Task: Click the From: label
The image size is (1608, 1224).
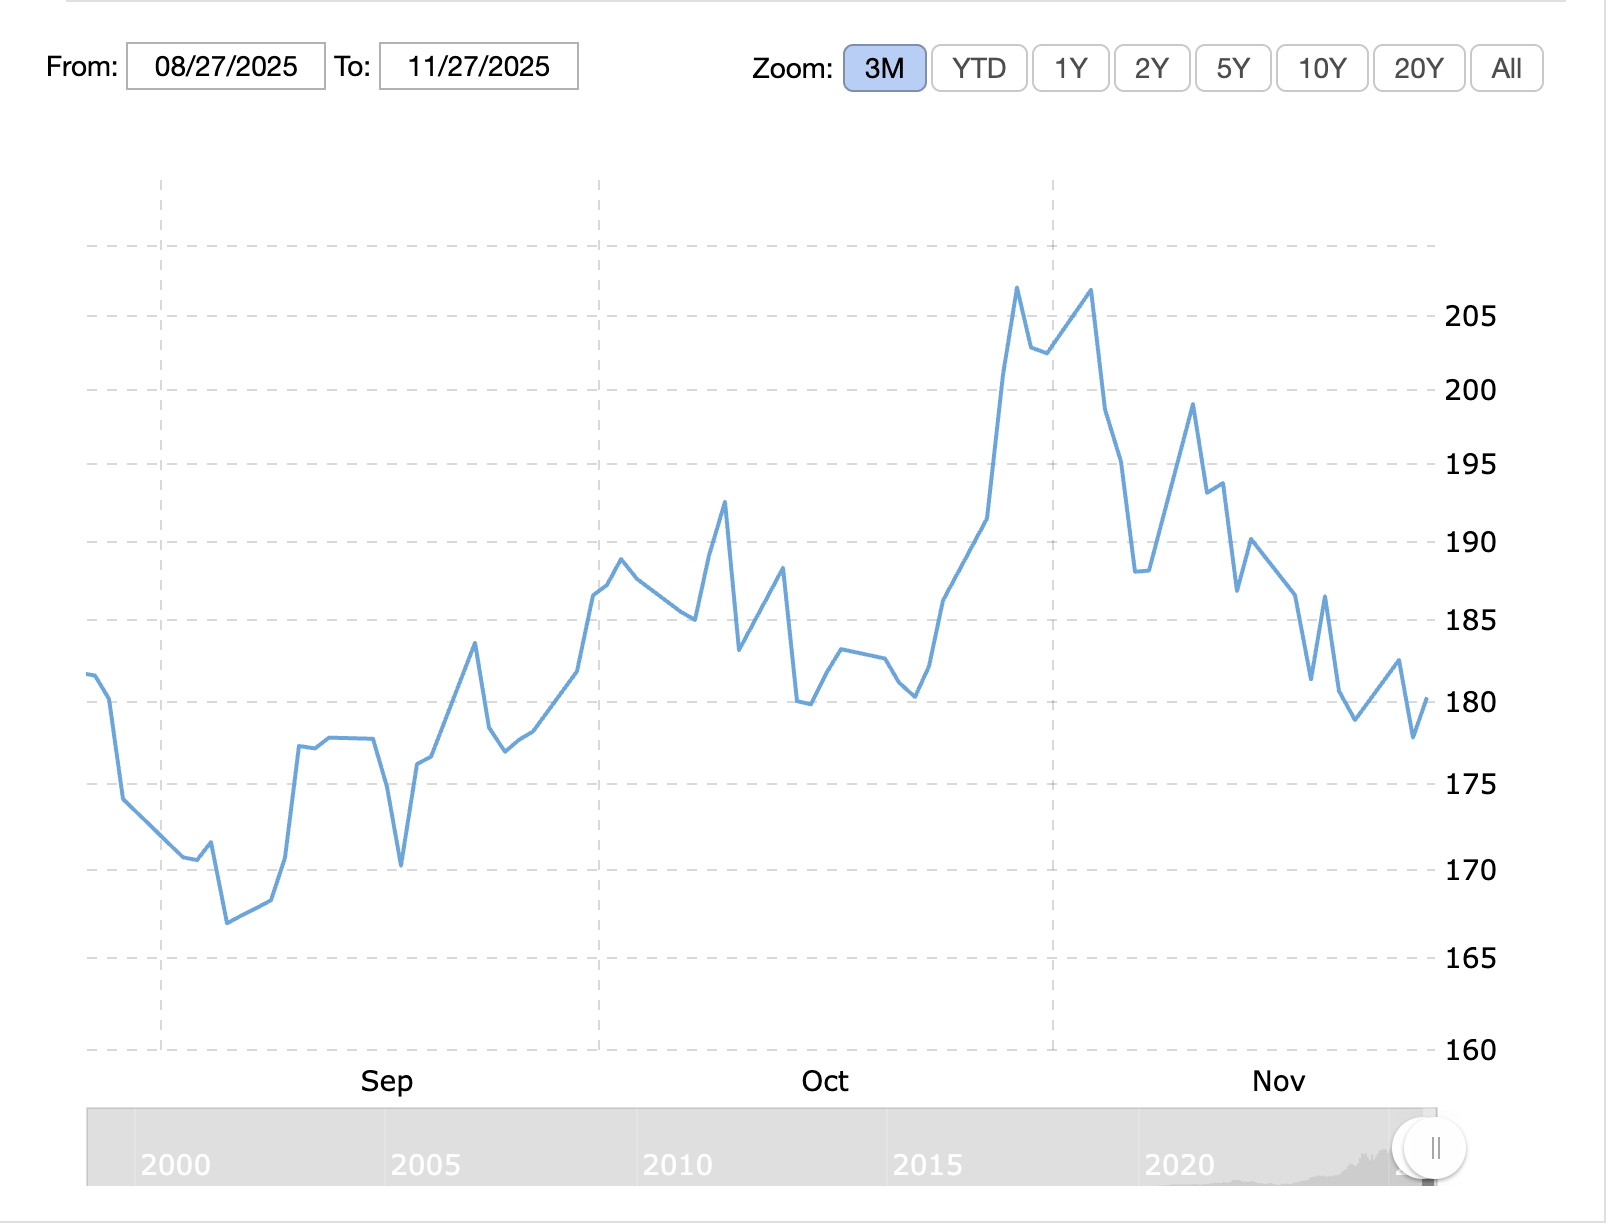Action: [x=82, y=66]
